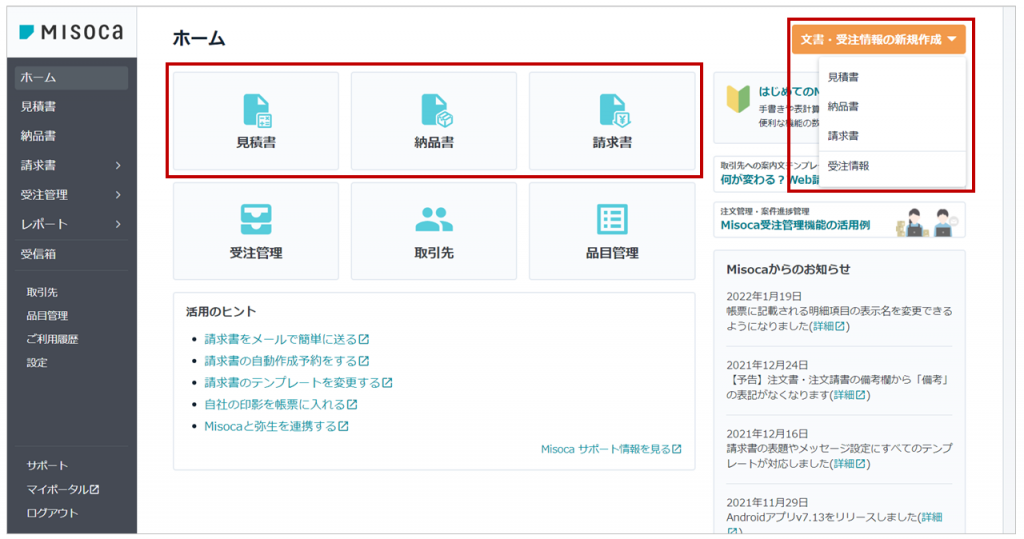Open the 見積書 card icon on home

pos(256,110)
